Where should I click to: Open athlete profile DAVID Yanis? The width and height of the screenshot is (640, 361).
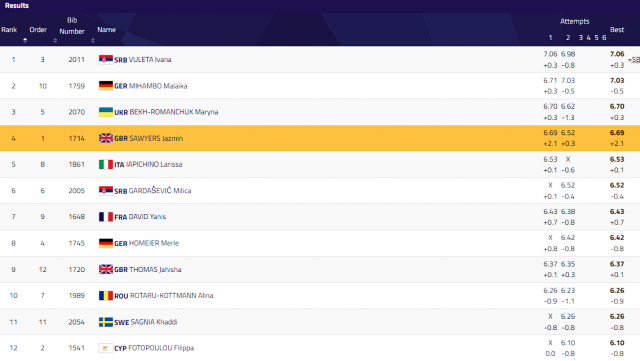(147, 216)
